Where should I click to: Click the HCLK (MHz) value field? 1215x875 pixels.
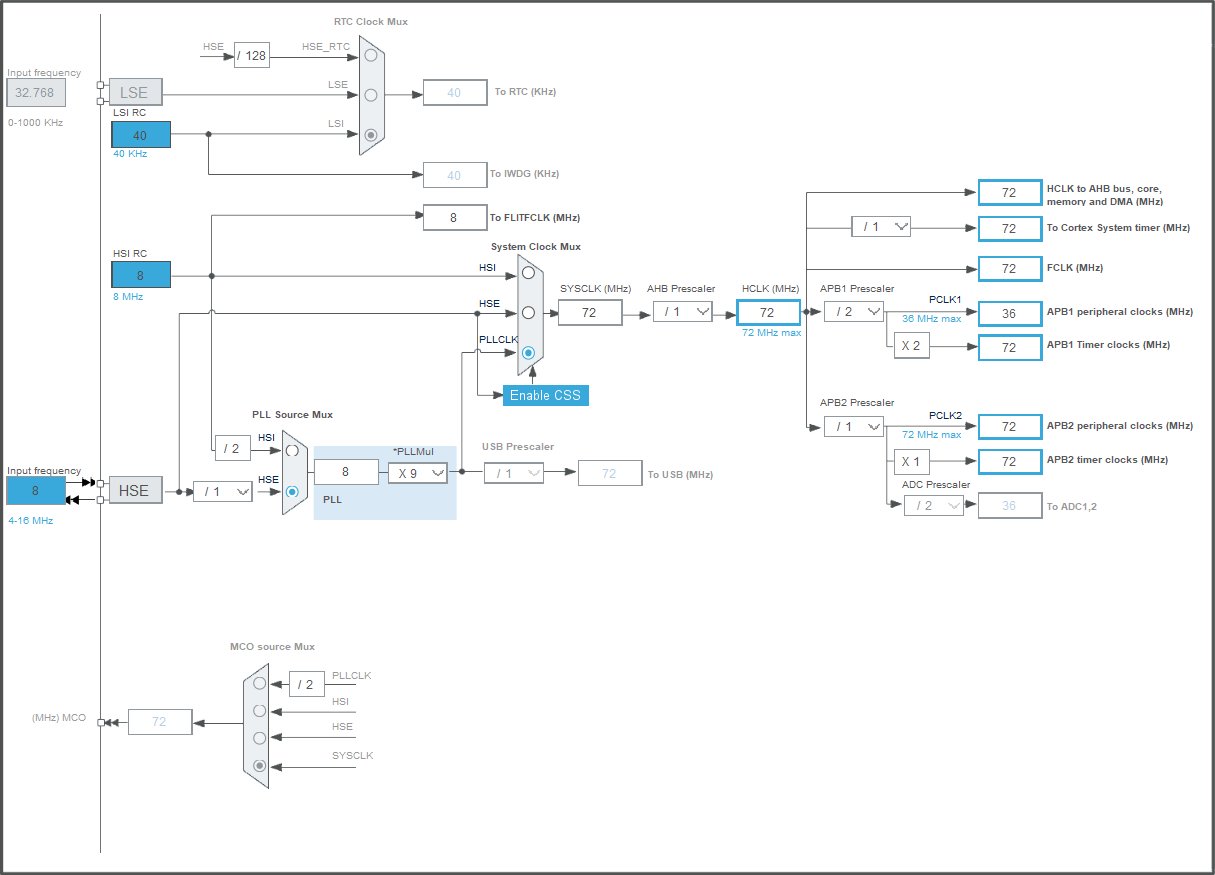[769, 313]
